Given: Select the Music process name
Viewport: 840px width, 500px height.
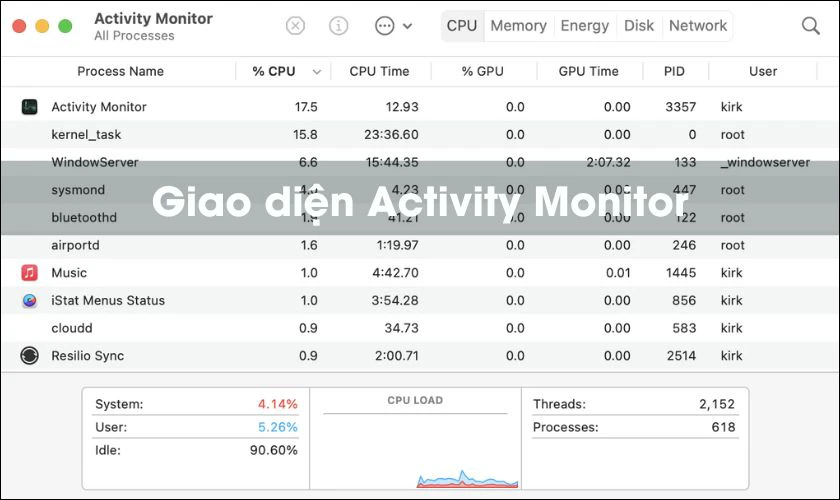Looking at the screenshot, I should coord(69,273).
